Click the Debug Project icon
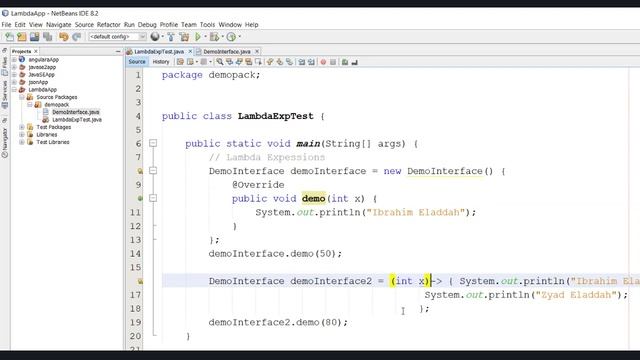Viewport: 640px width, 360px height. 214,37
